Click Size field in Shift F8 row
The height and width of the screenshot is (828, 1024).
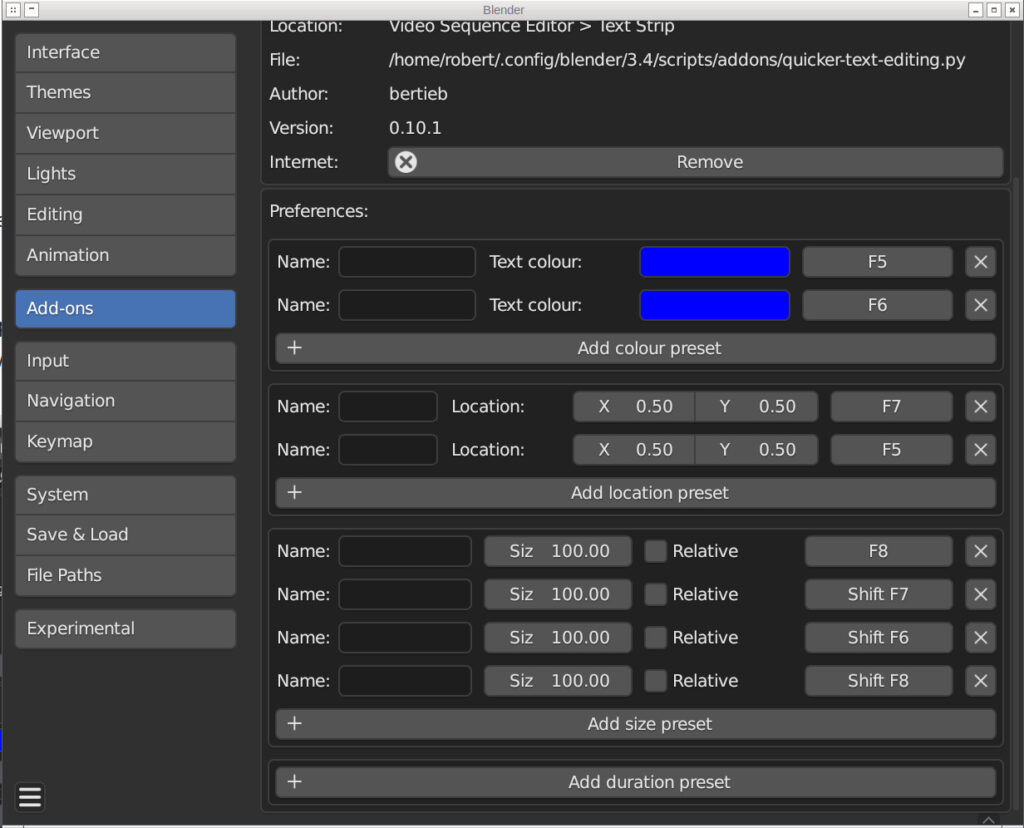click(x=558, y=681)
